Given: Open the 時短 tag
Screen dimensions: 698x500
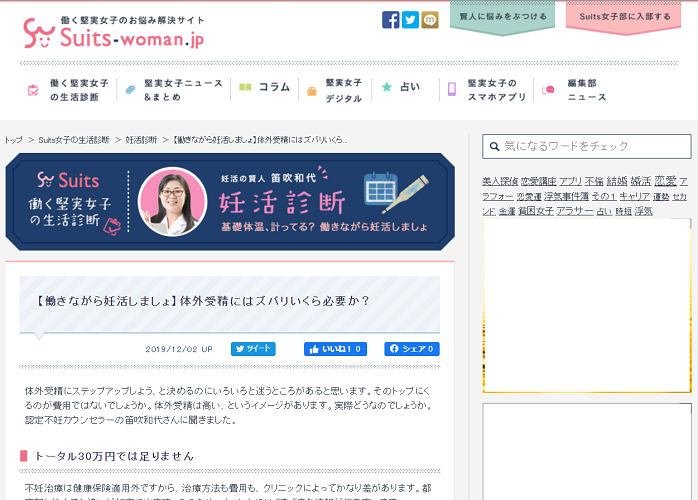Looking at the screenshot, I should coord(624,211).
